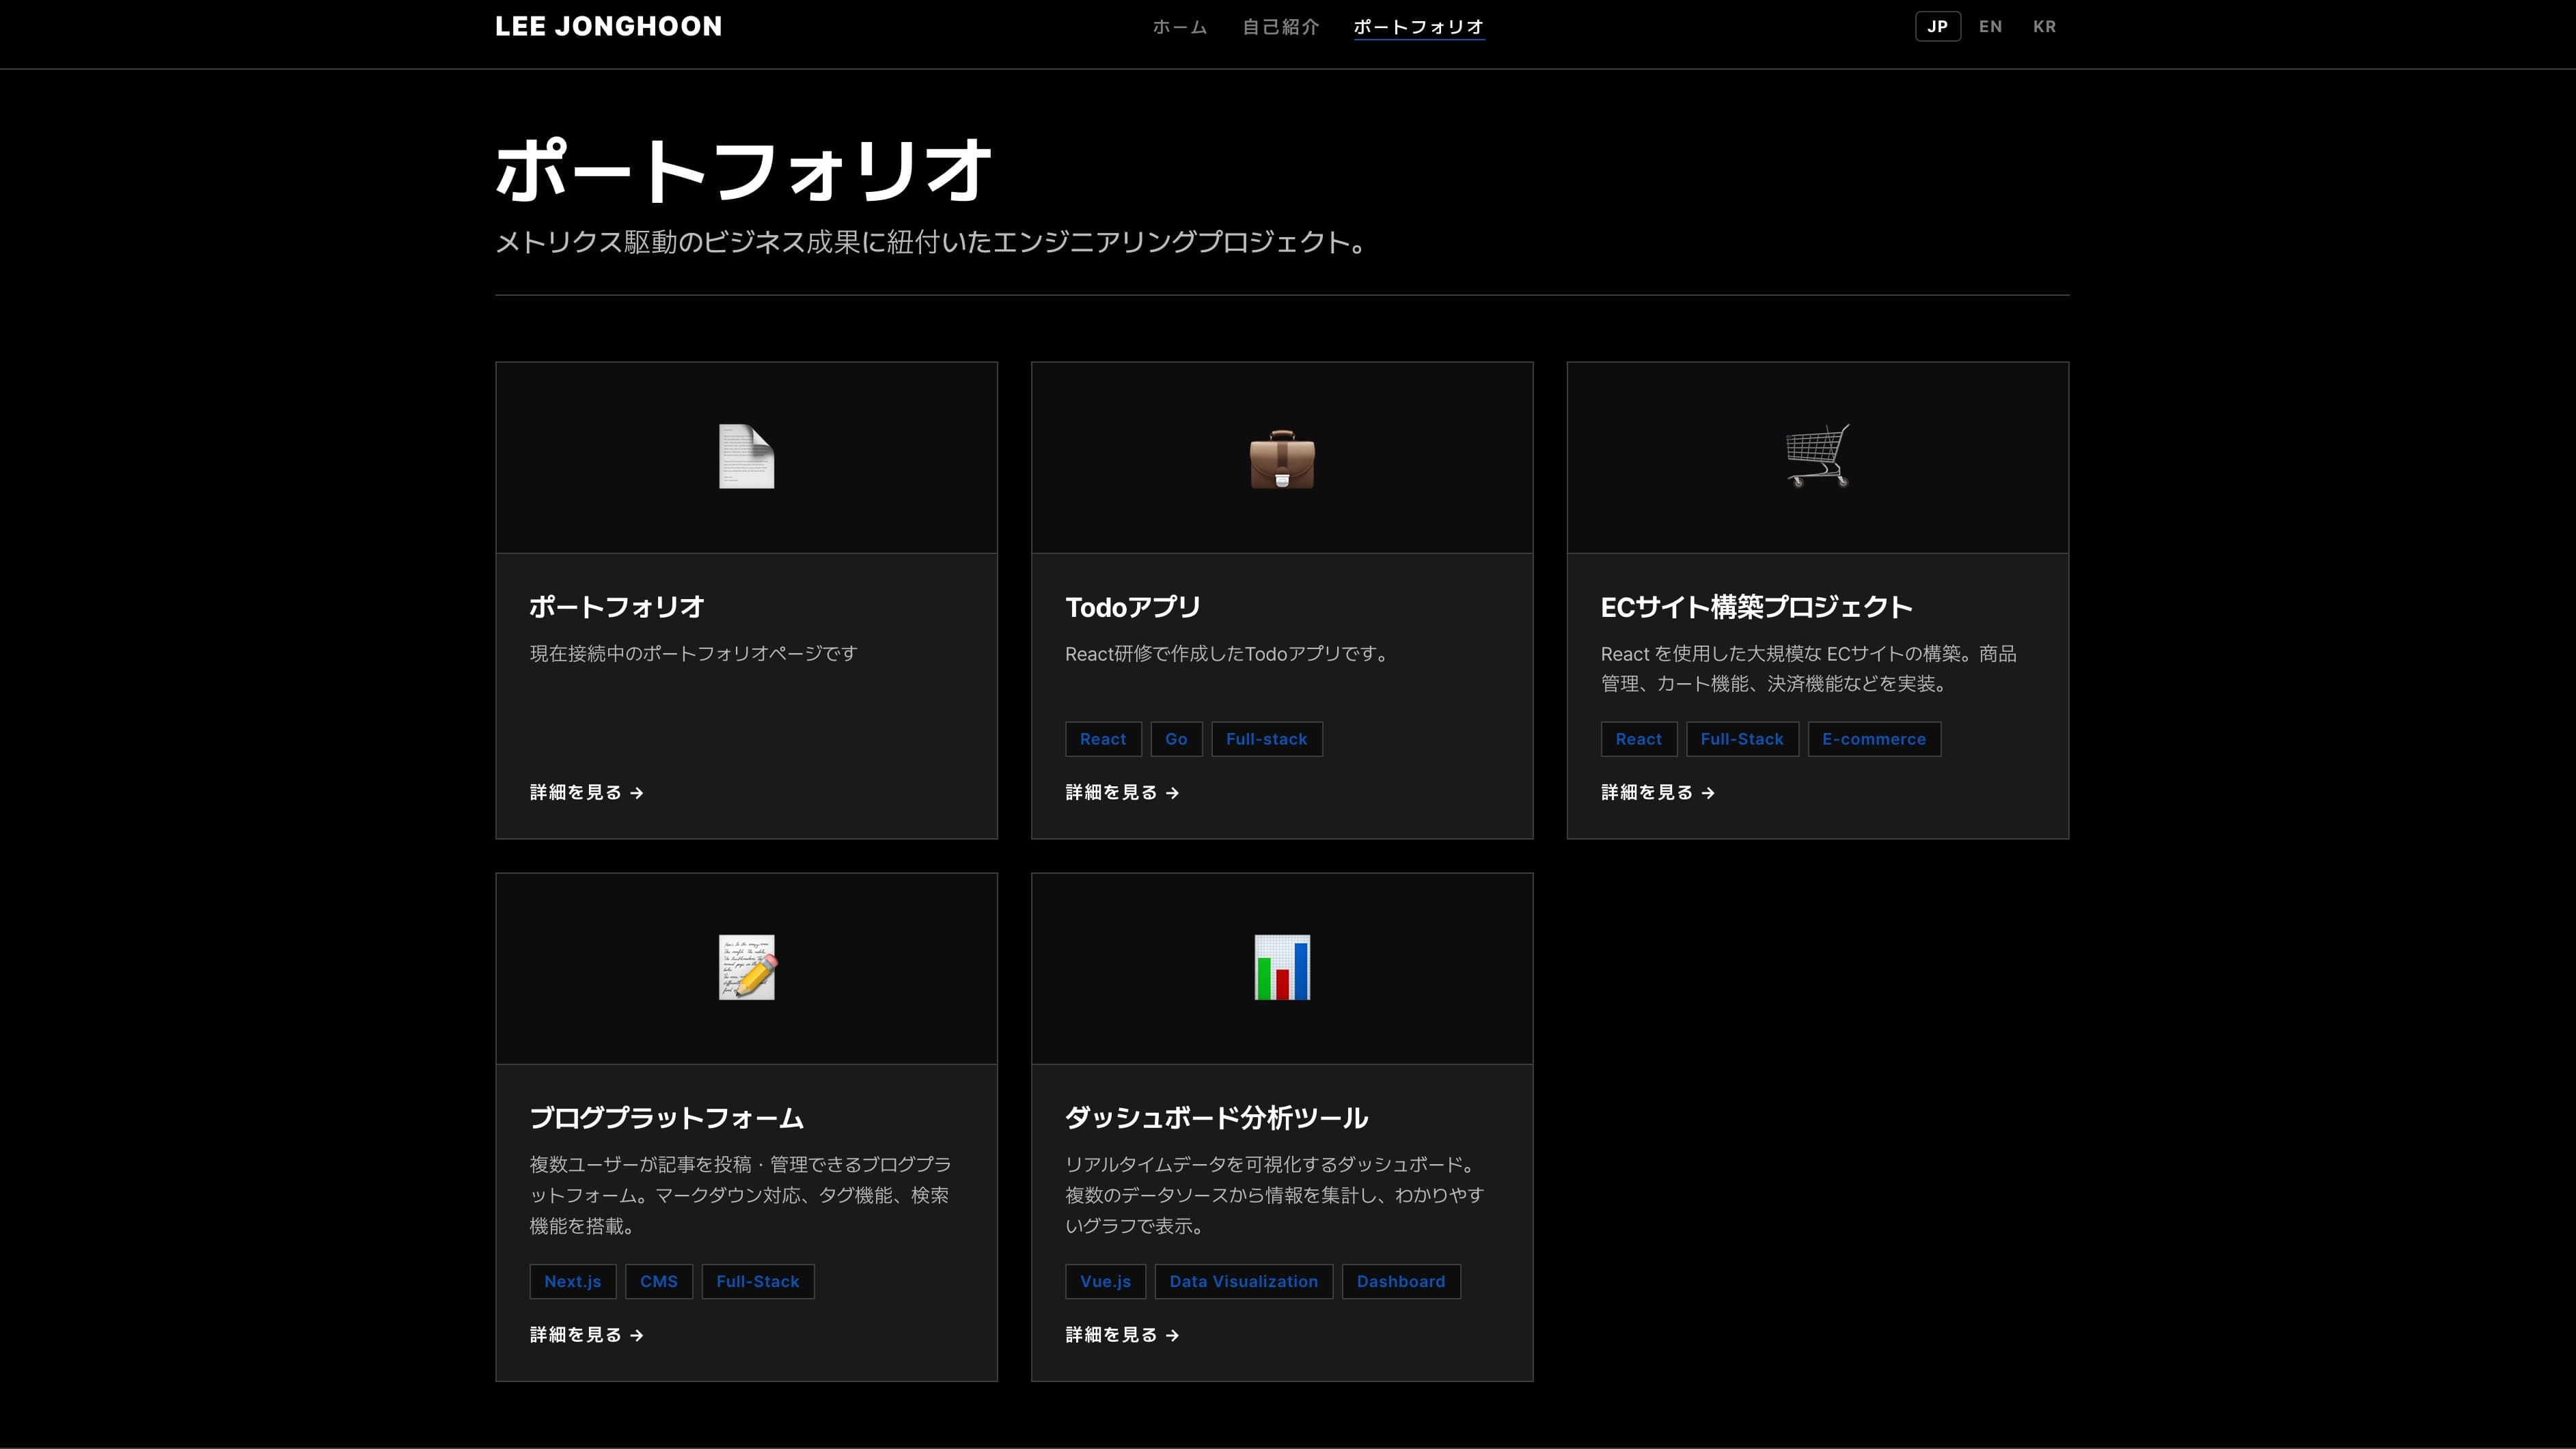Switch language to JP
Image resolution: width=2576 pixels, height=1449 pixels.
point(1937,27)
